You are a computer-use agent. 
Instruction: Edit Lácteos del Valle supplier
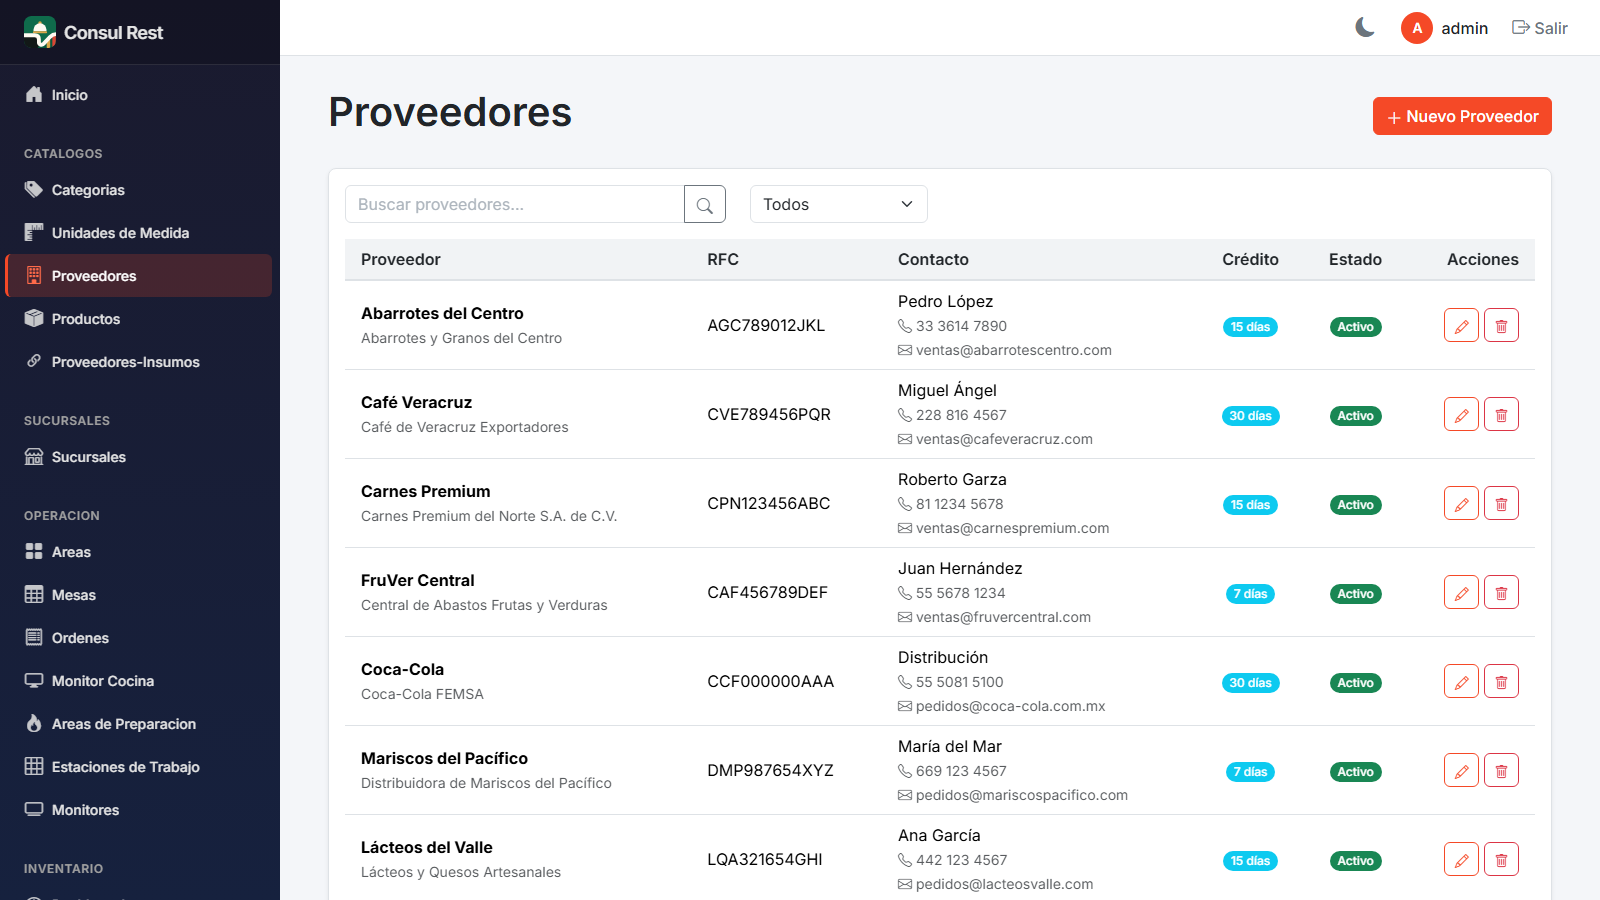coord(1461,859)
